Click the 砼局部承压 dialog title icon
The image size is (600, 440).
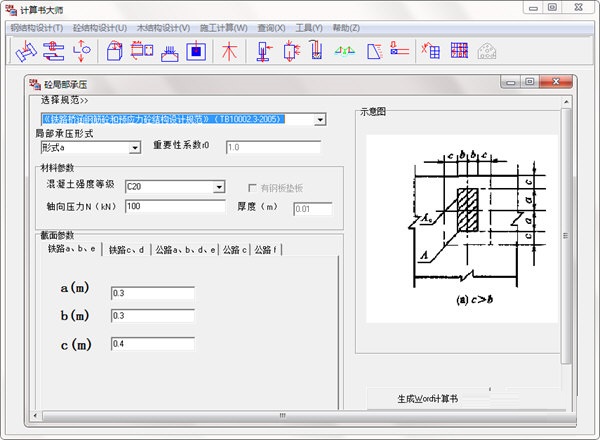[x=35, y=84]
